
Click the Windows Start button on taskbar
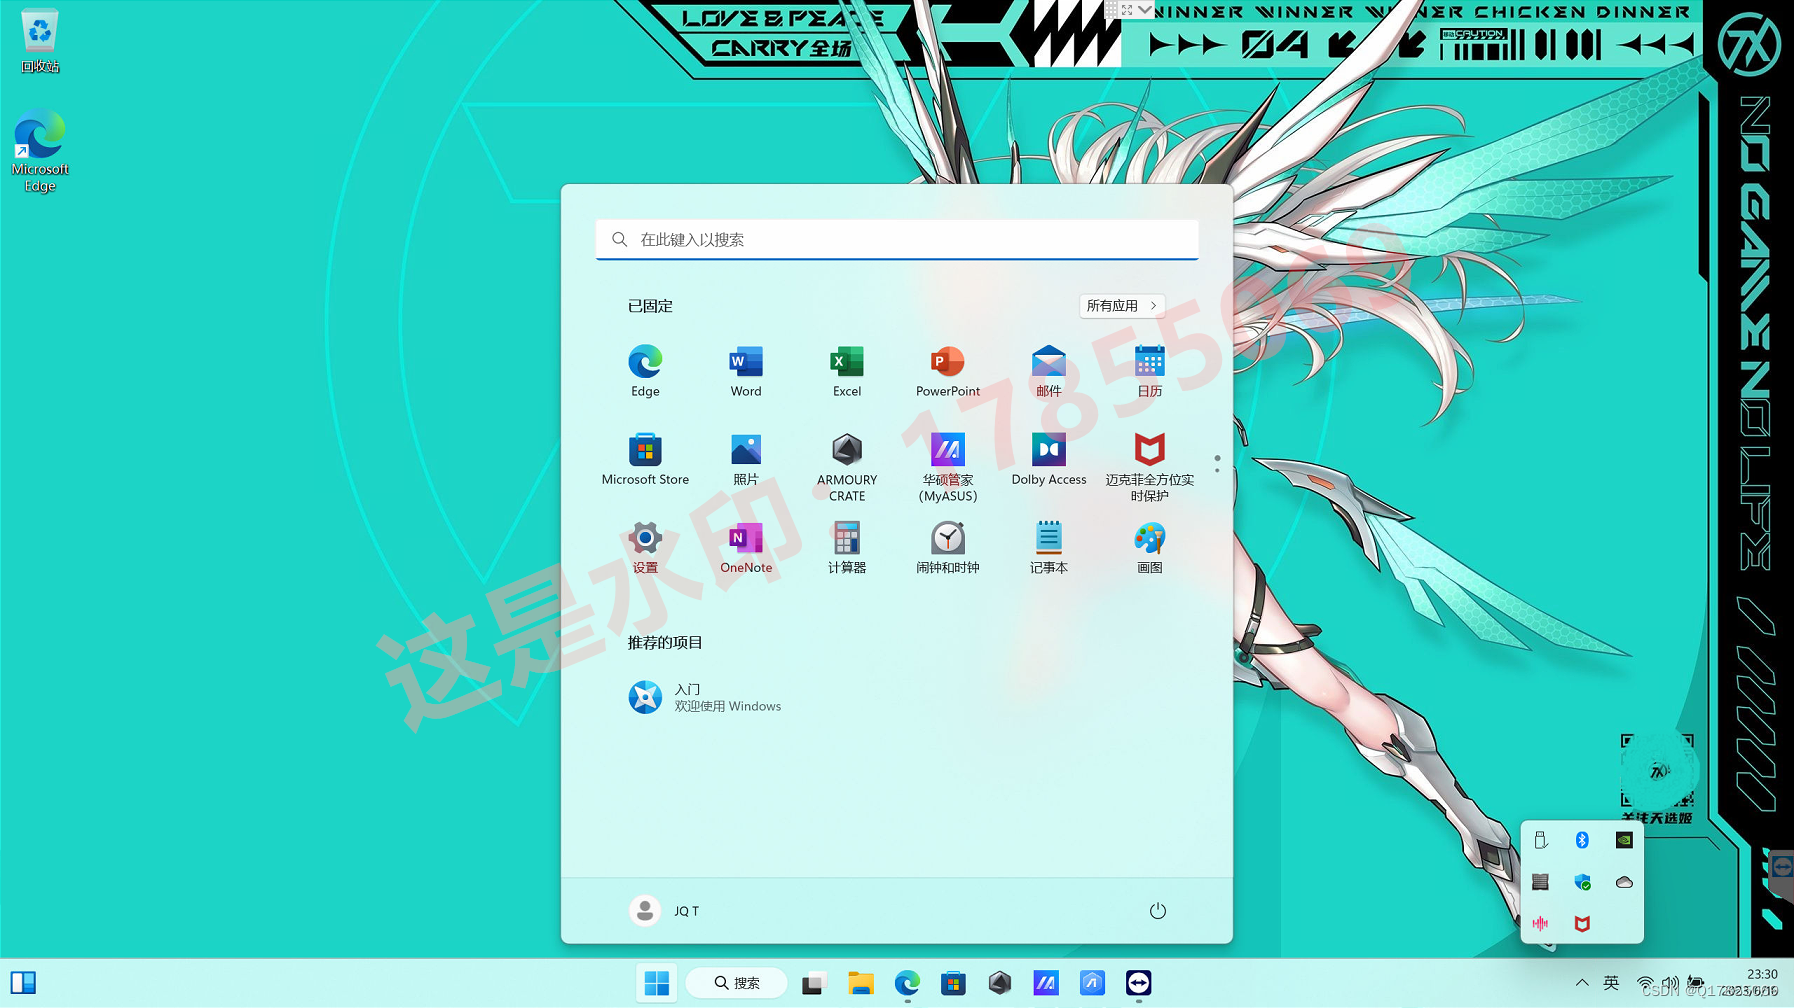point(657,984)
